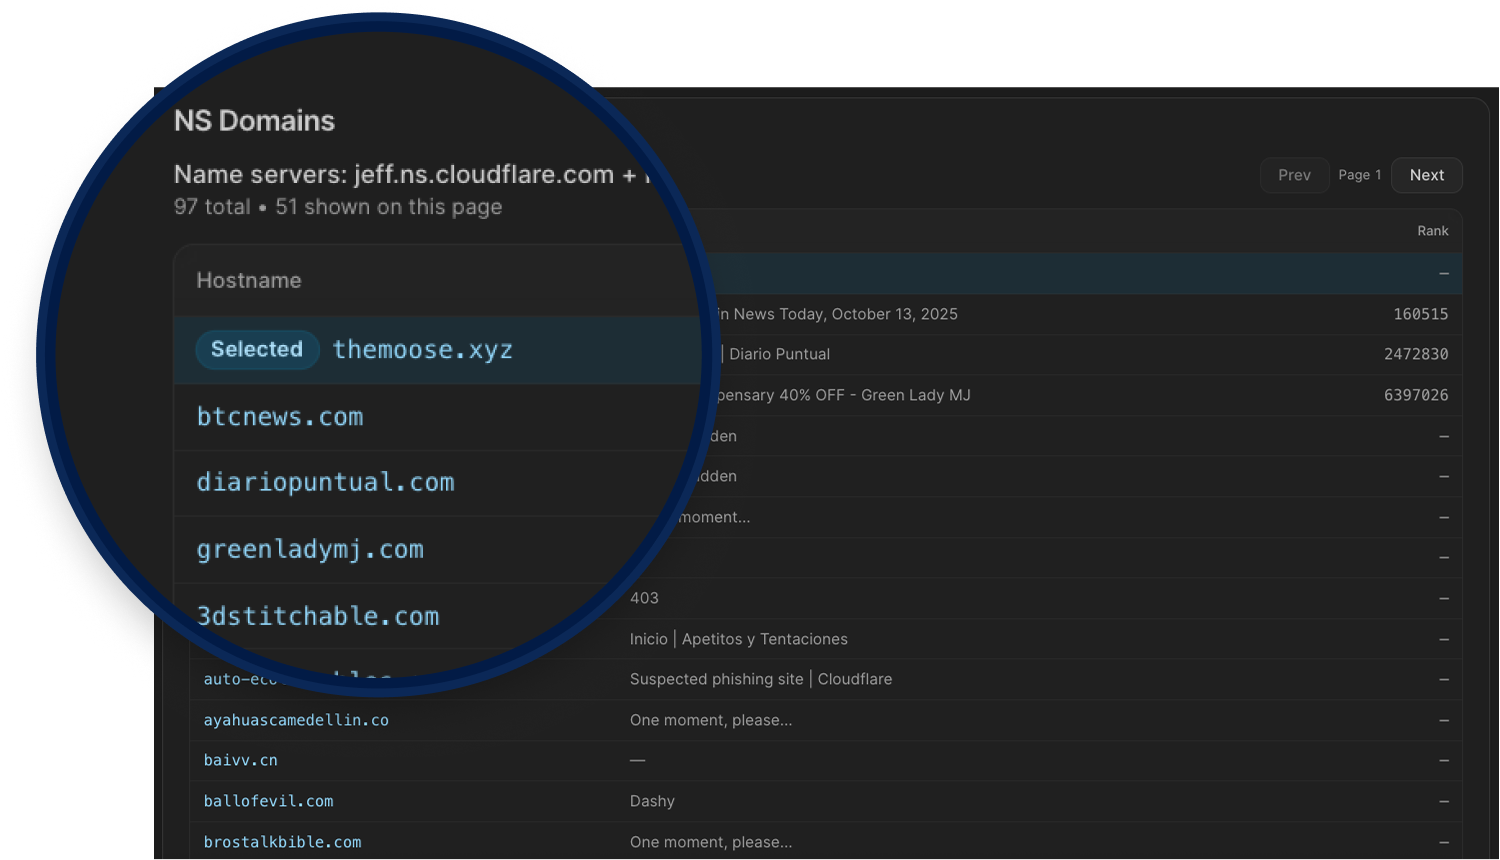Click the 3dstitchable.com hostname
Viewport: 1500px width, 860px height.
[x=318, y=616]
